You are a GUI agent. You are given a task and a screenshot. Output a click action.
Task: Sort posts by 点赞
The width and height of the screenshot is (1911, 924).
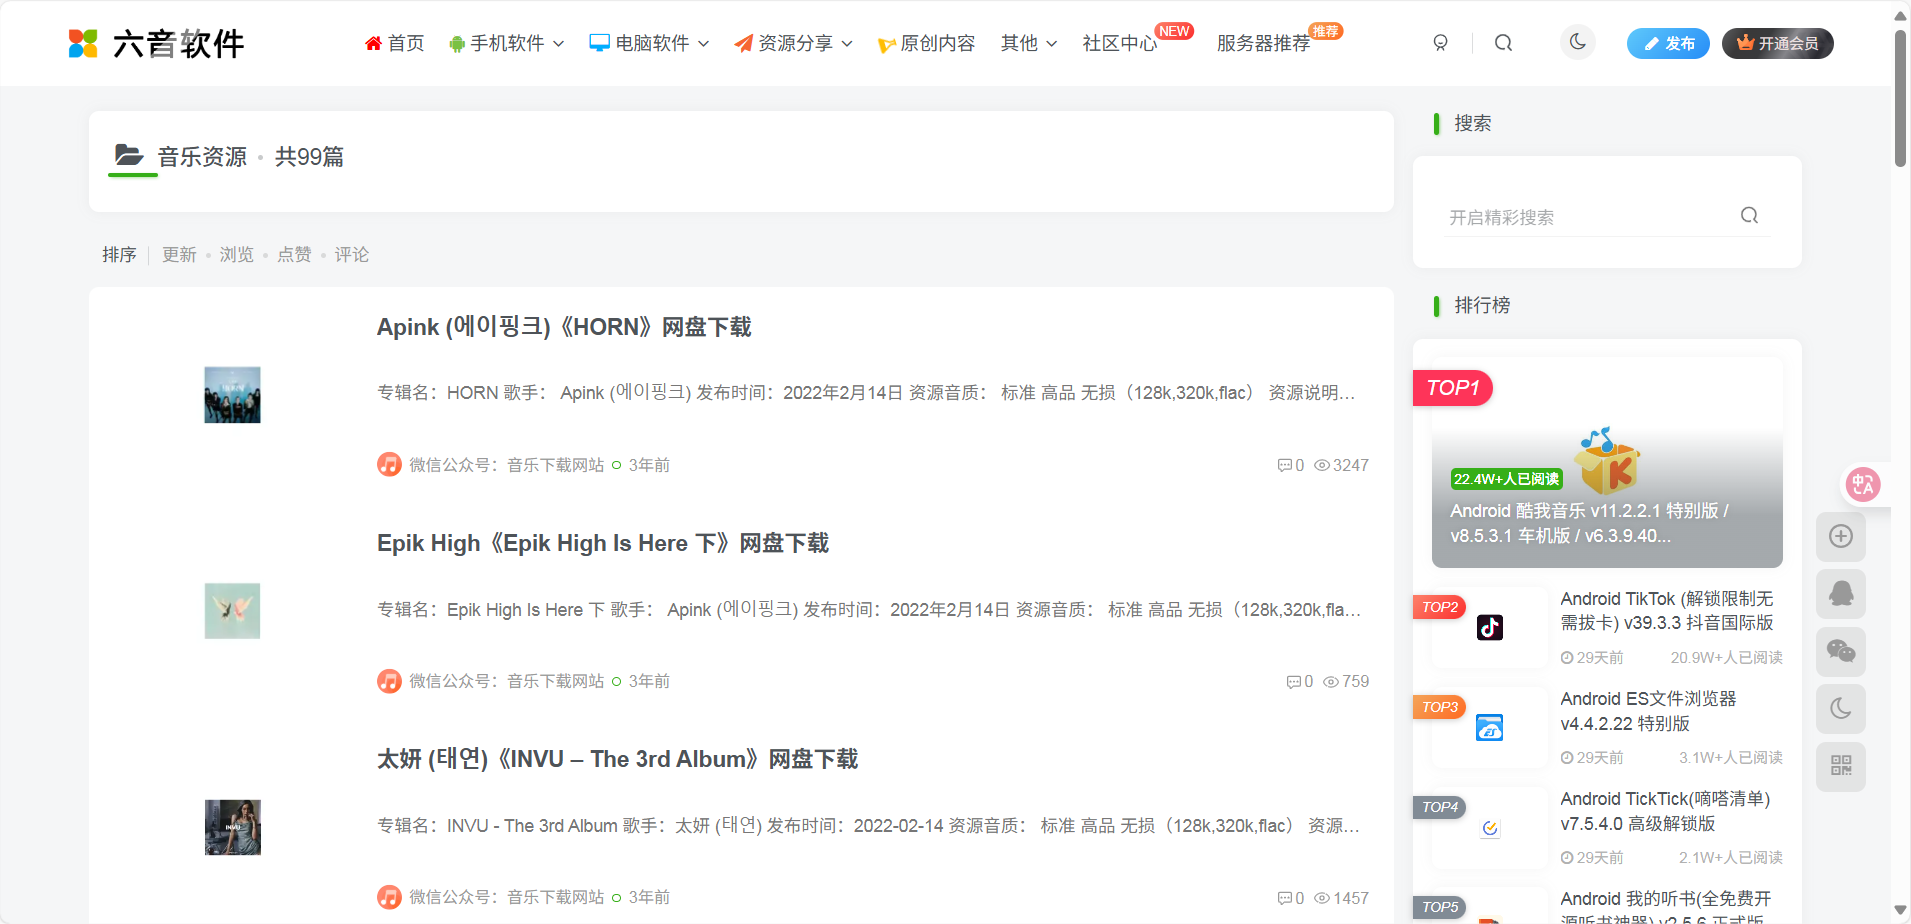294,255
